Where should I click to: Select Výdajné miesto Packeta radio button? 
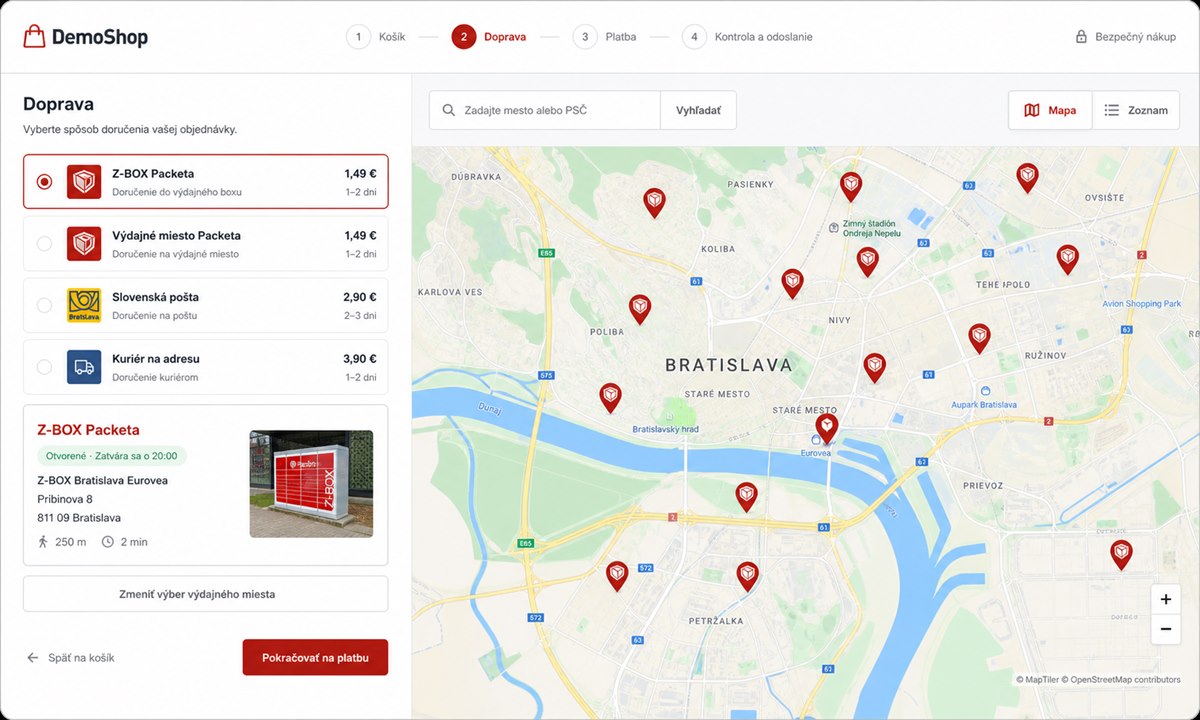coord(44,244)
